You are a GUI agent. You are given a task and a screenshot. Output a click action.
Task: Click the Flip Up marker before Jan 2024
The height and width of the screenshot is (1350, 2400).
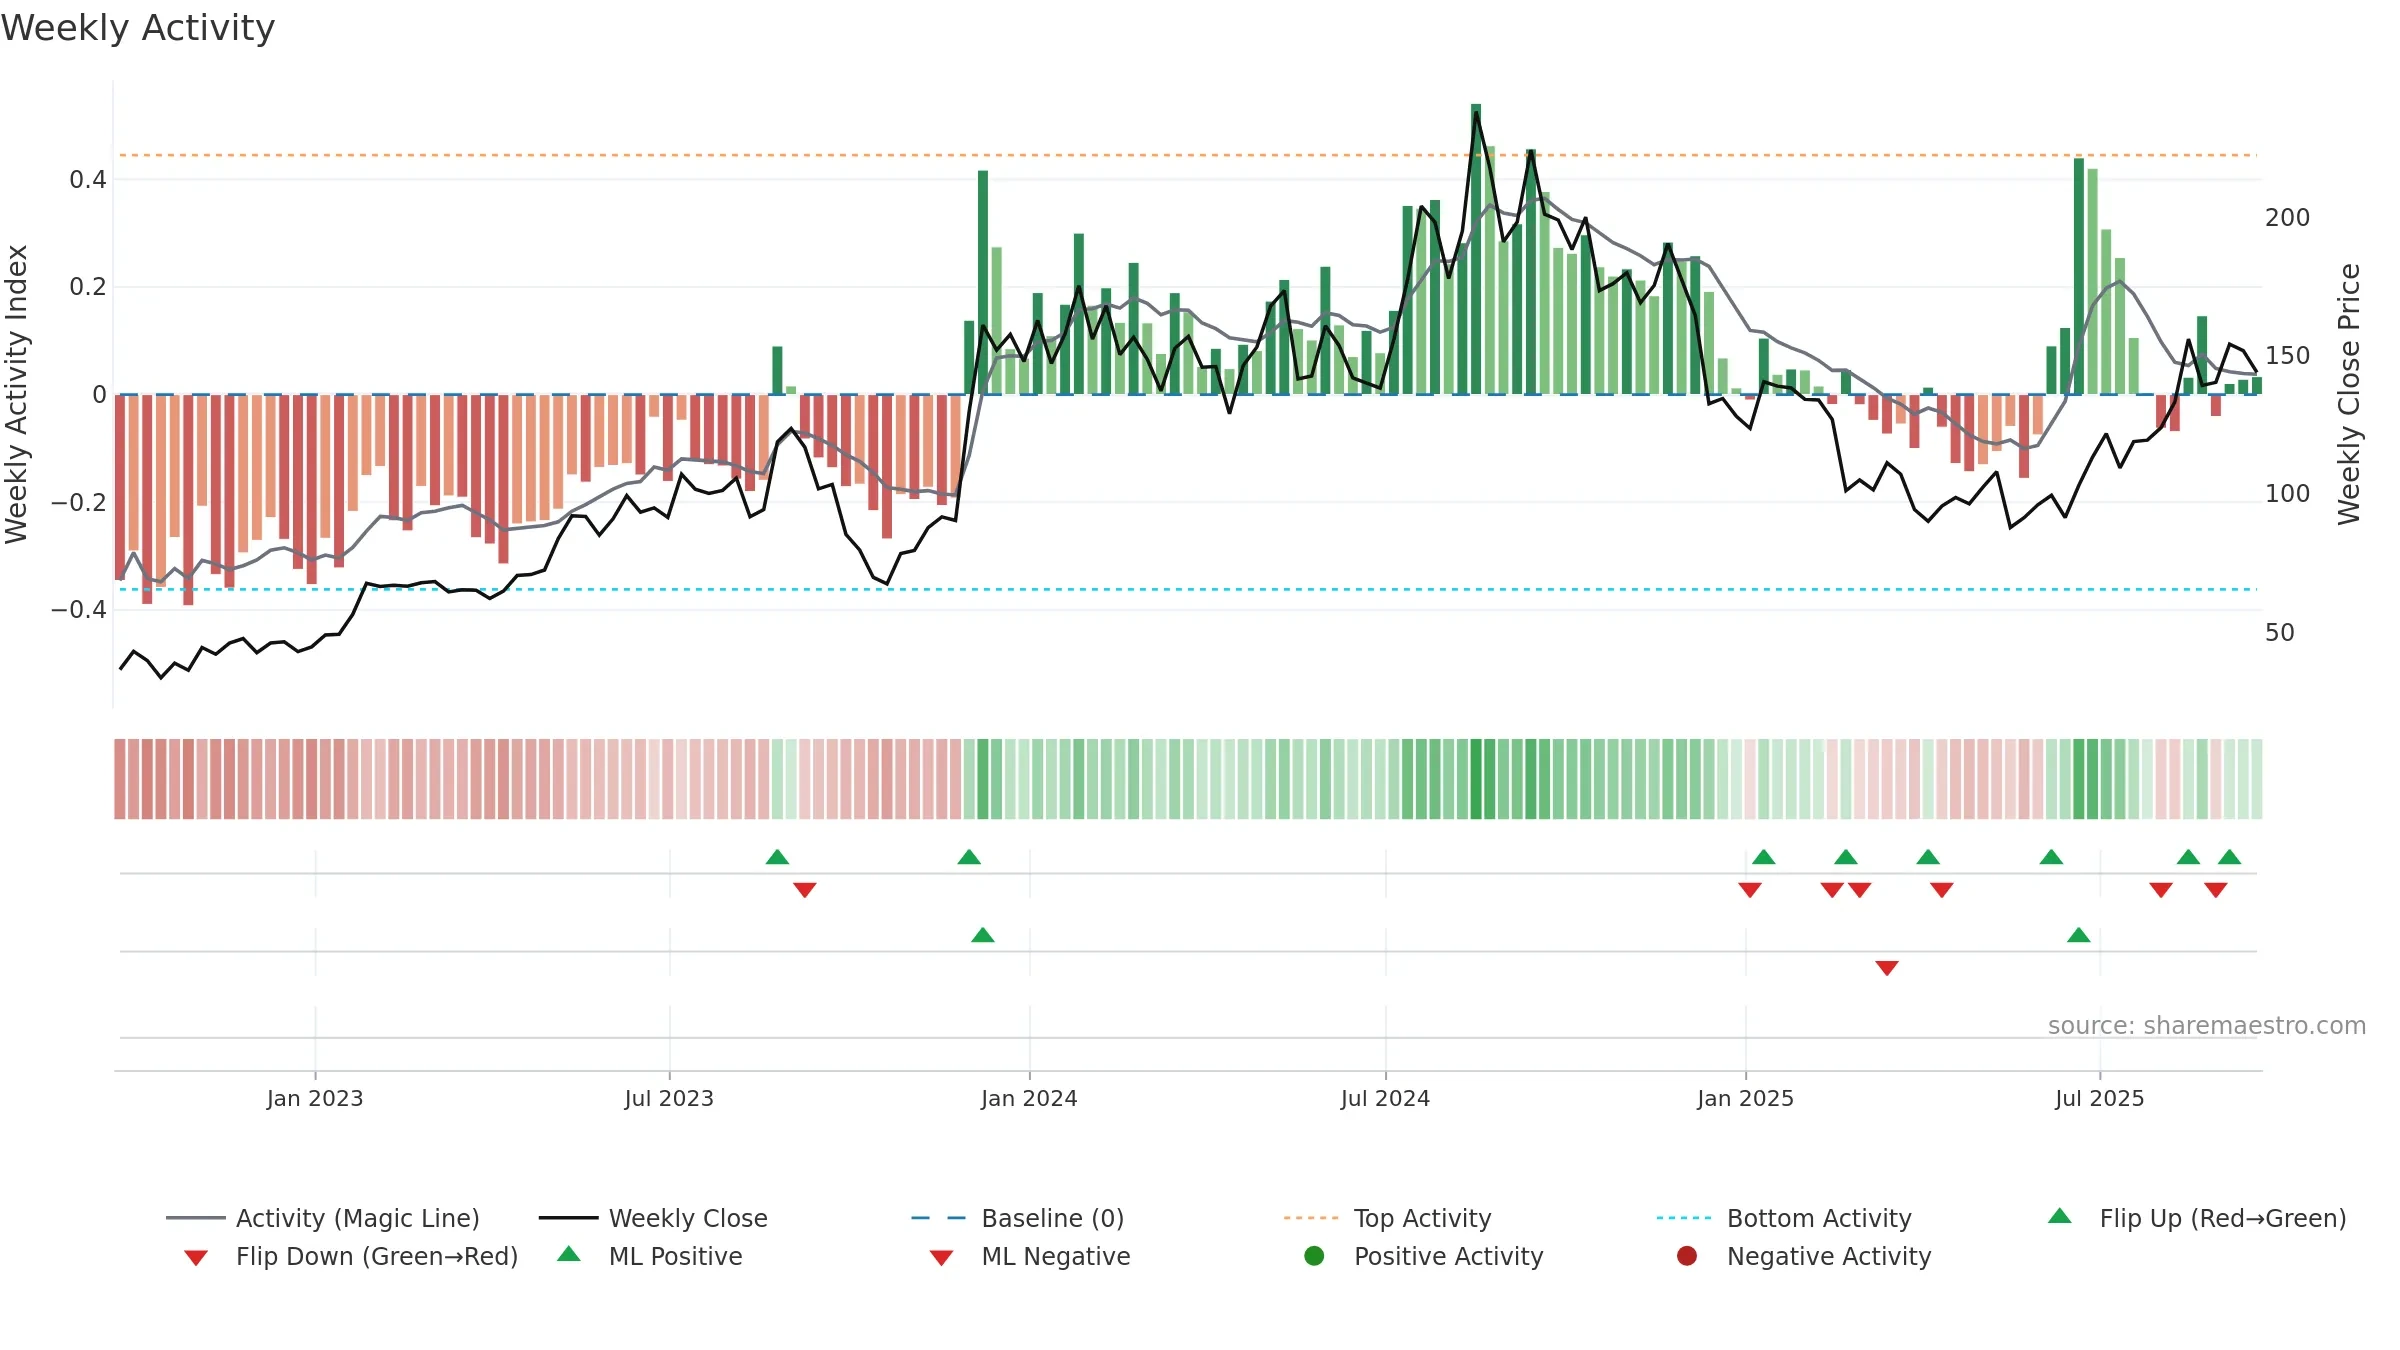[969, 857]
